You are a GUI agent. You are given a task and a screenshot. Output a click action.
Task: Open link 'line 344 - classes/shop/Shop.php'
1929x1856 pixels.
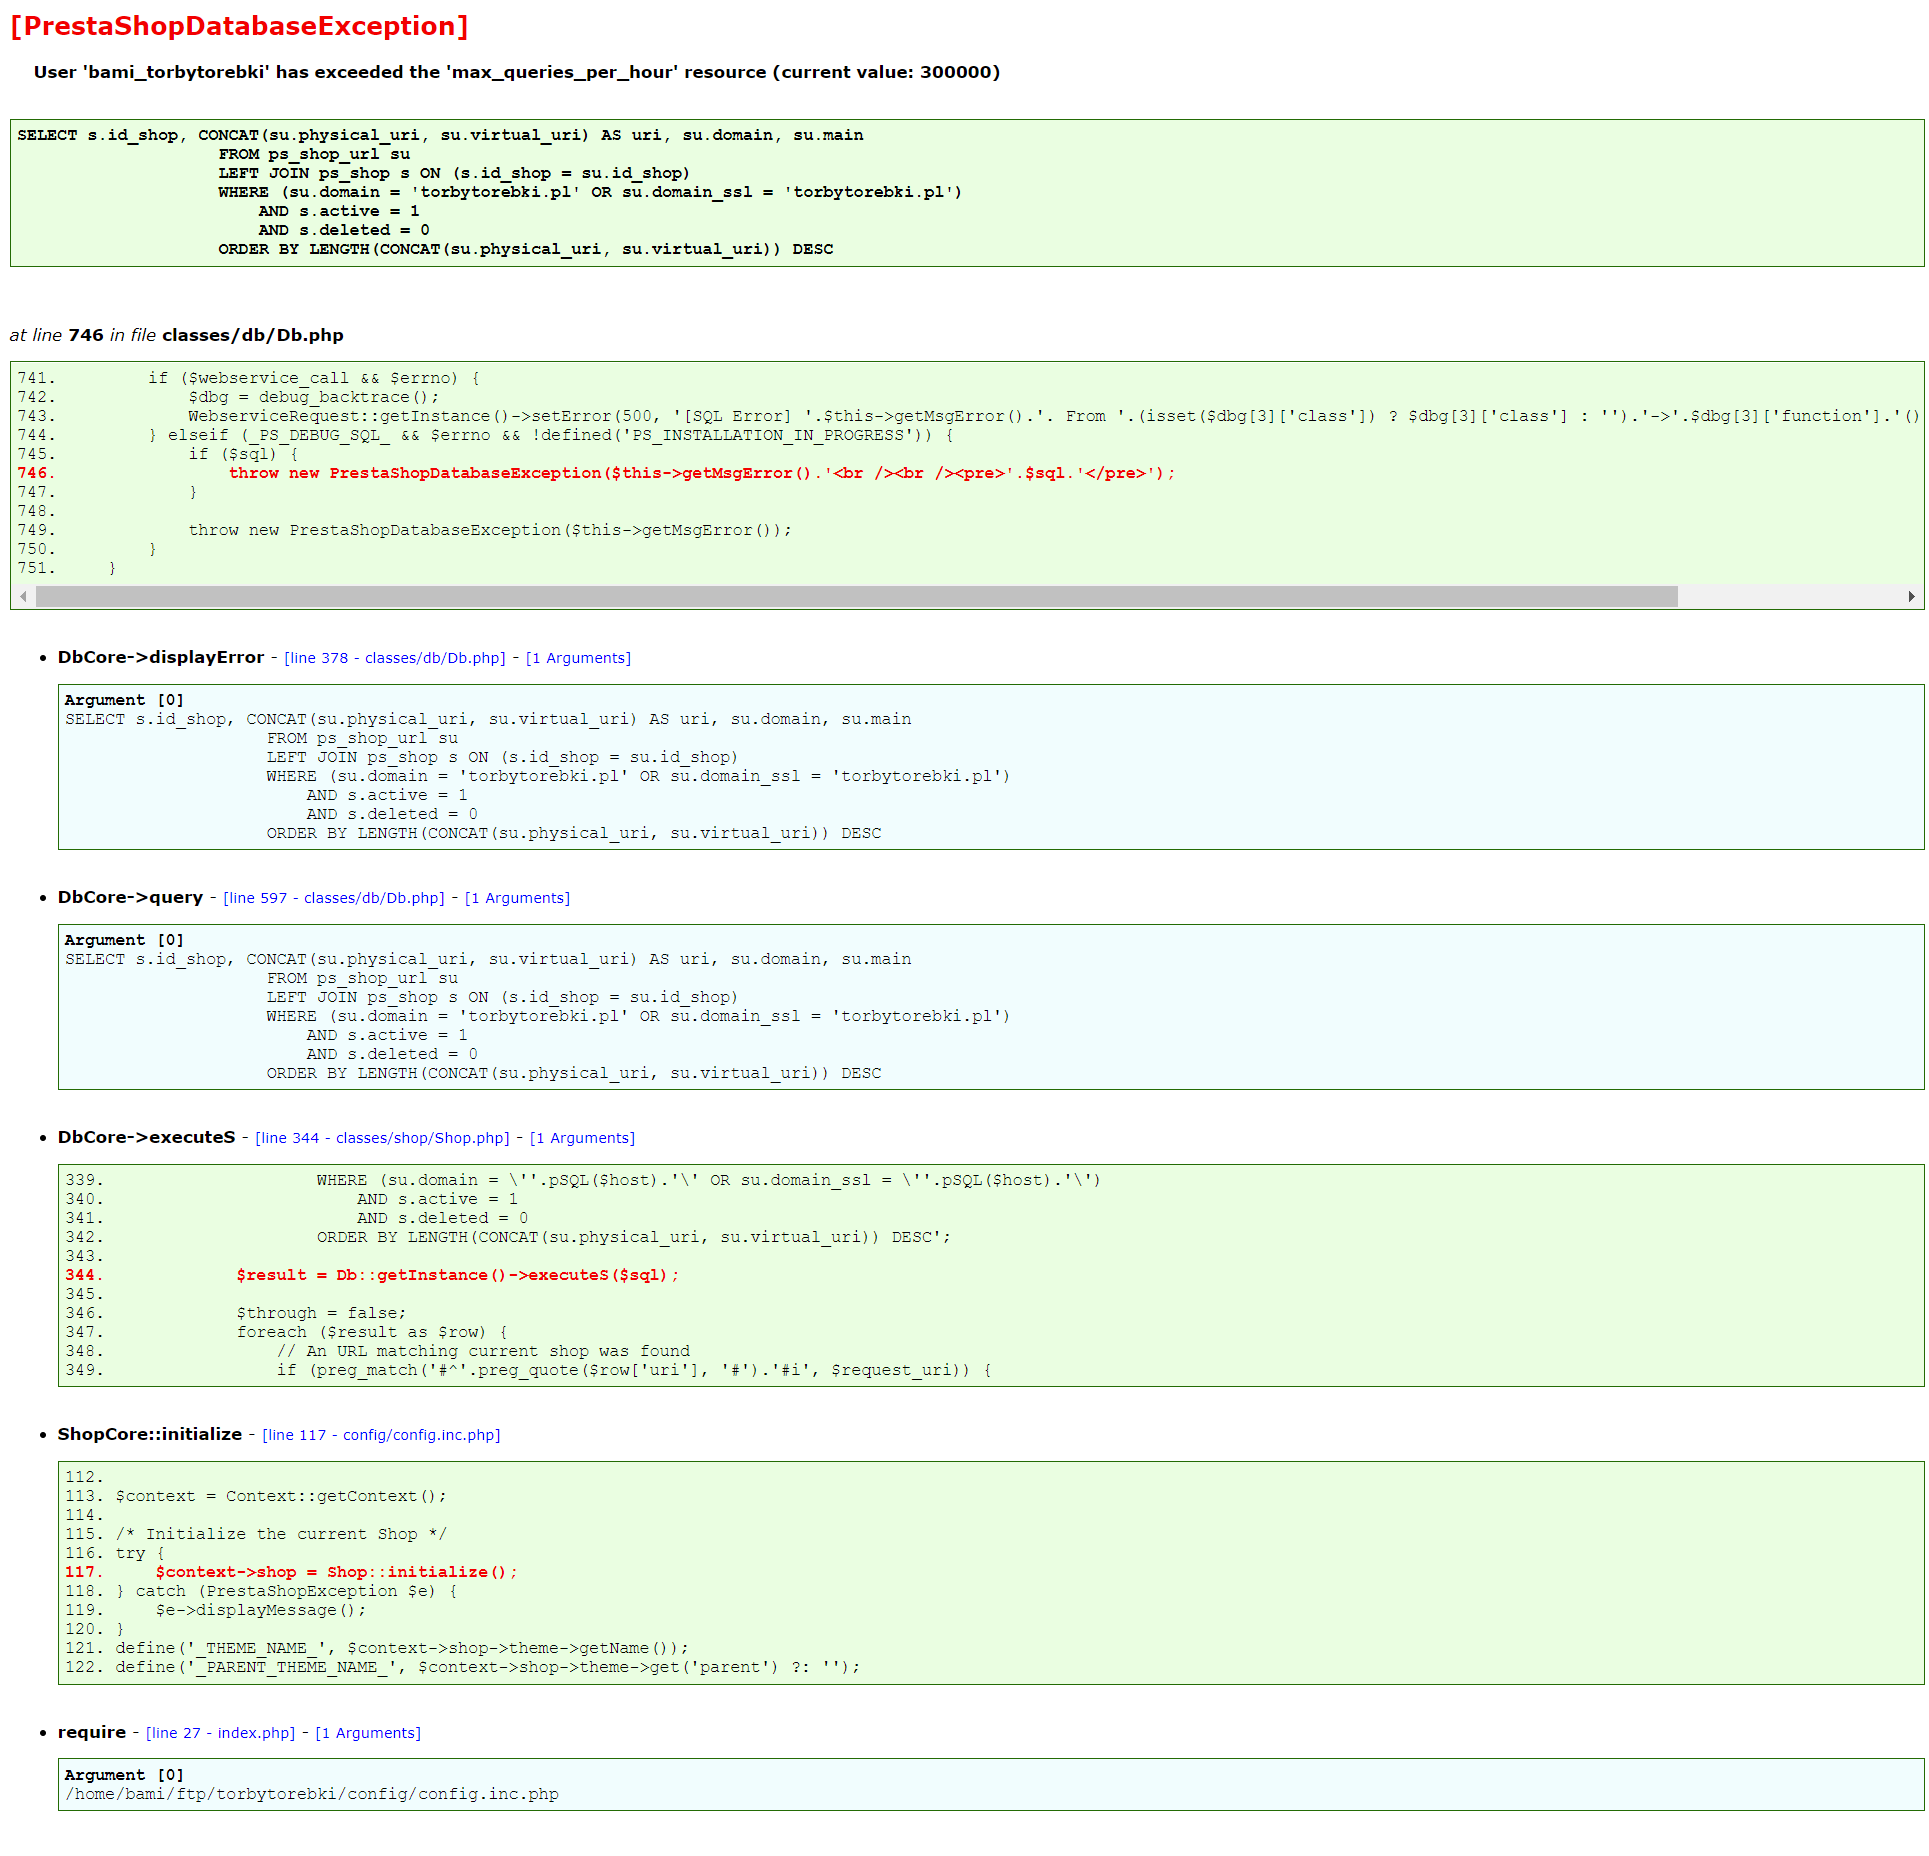(382, 1138)
